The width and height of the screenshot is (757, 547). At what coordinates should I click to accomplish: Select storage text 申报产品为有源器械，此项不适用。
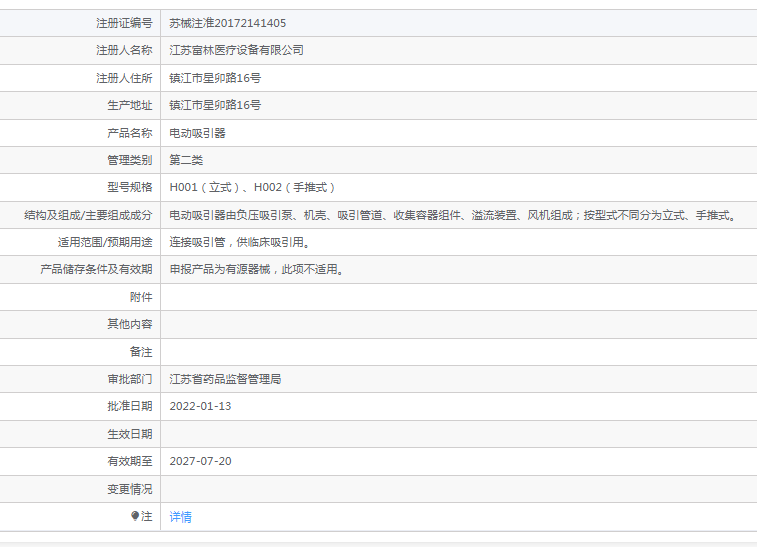tap(257, 269)
